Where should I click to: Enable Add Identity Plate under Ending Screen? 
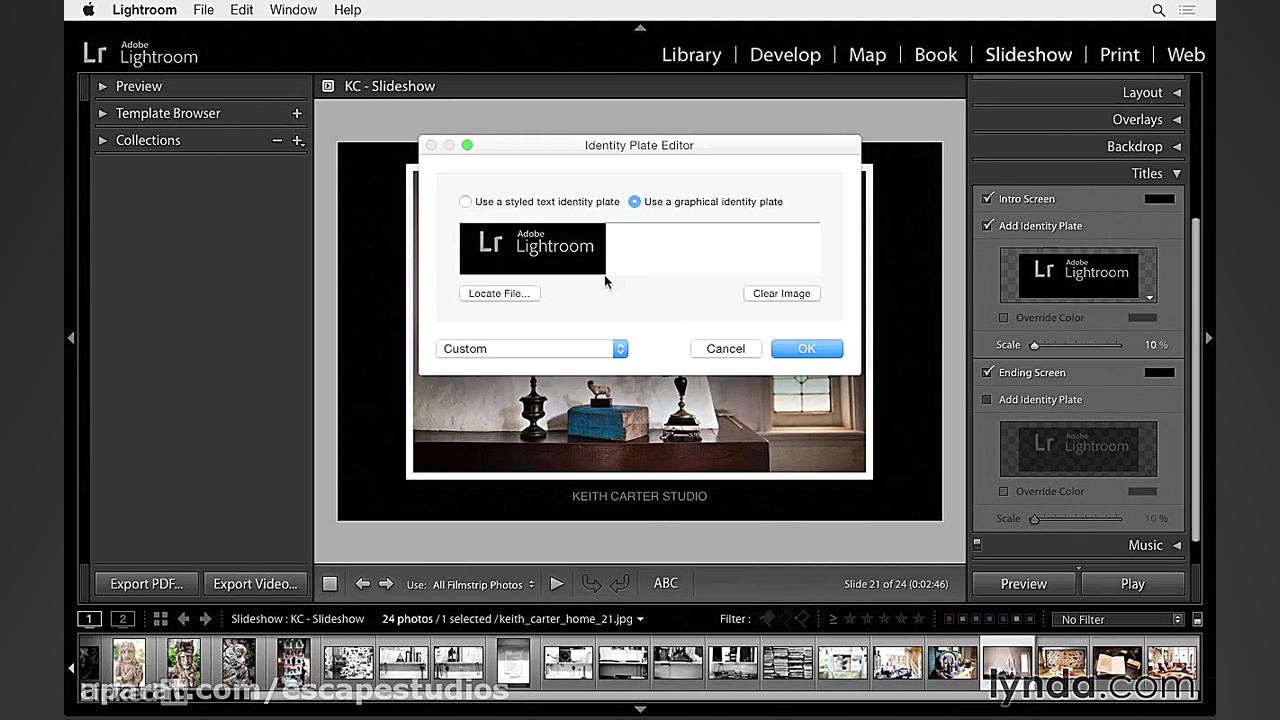pyautogui.click(x=987, y=399)
